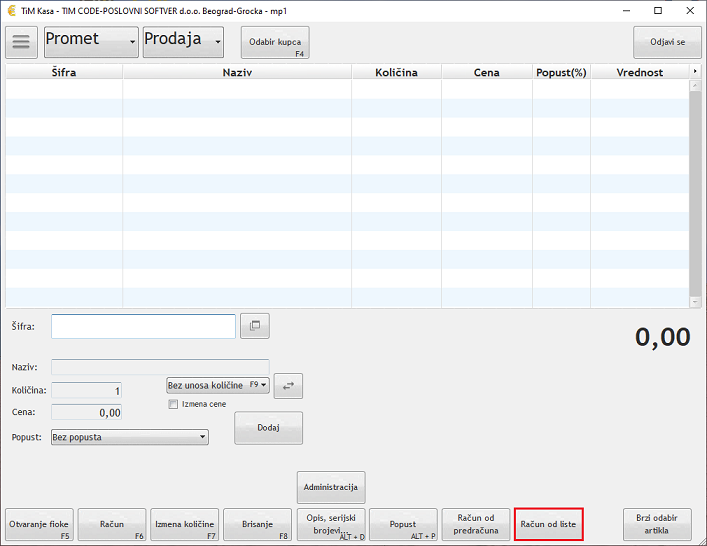Open Administracija
Image resolution: width=707 pixels, height=546 pixels.
click(x=331, y=487)
